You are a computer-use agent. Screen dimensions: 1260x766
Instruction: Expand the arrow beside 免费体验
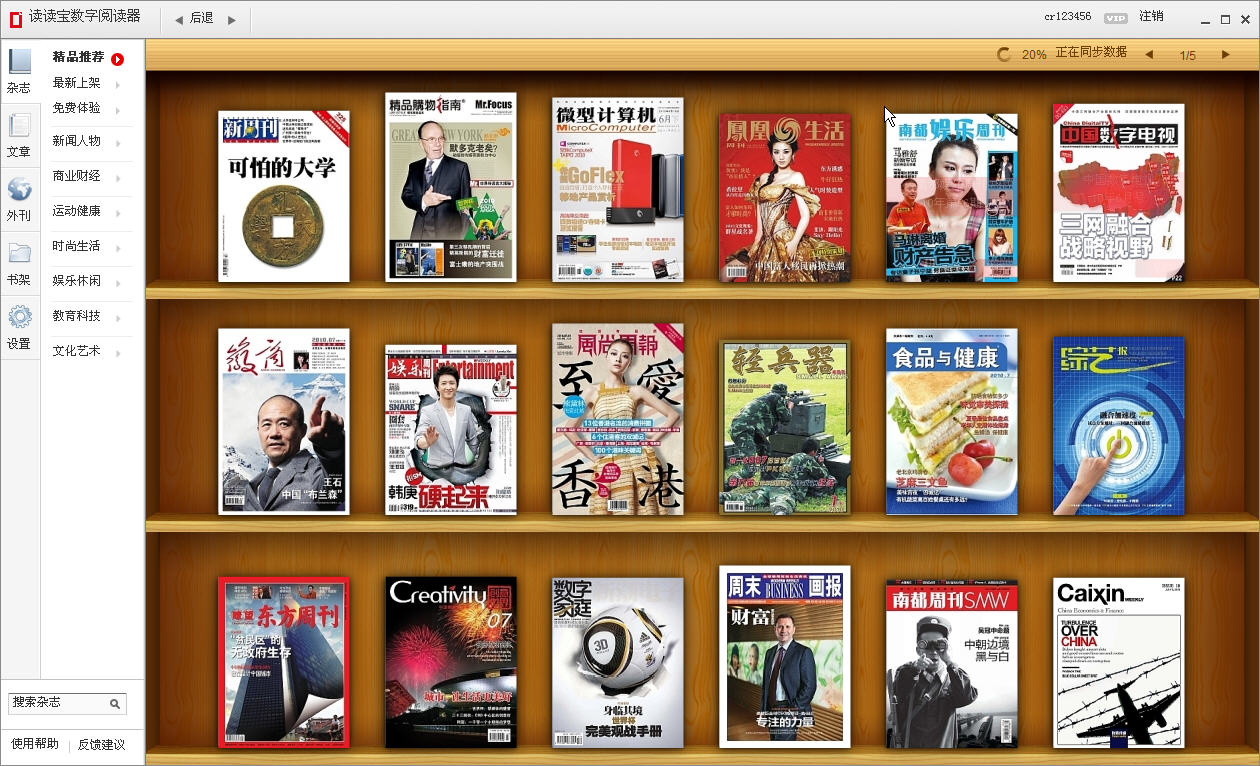tap(118, 110)
